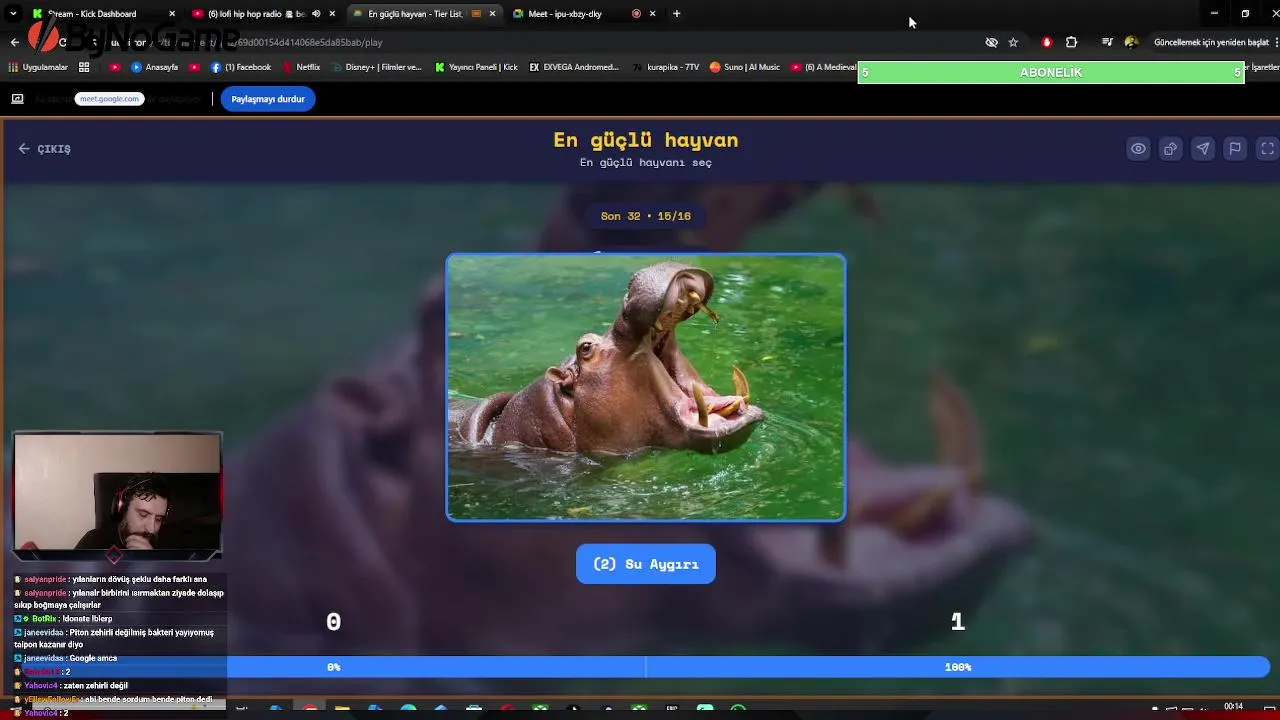The height and width of the screenshot is (720, 1280).
Task: Click the Son 32 • 15/16 round badge
Action: (646, 216)
